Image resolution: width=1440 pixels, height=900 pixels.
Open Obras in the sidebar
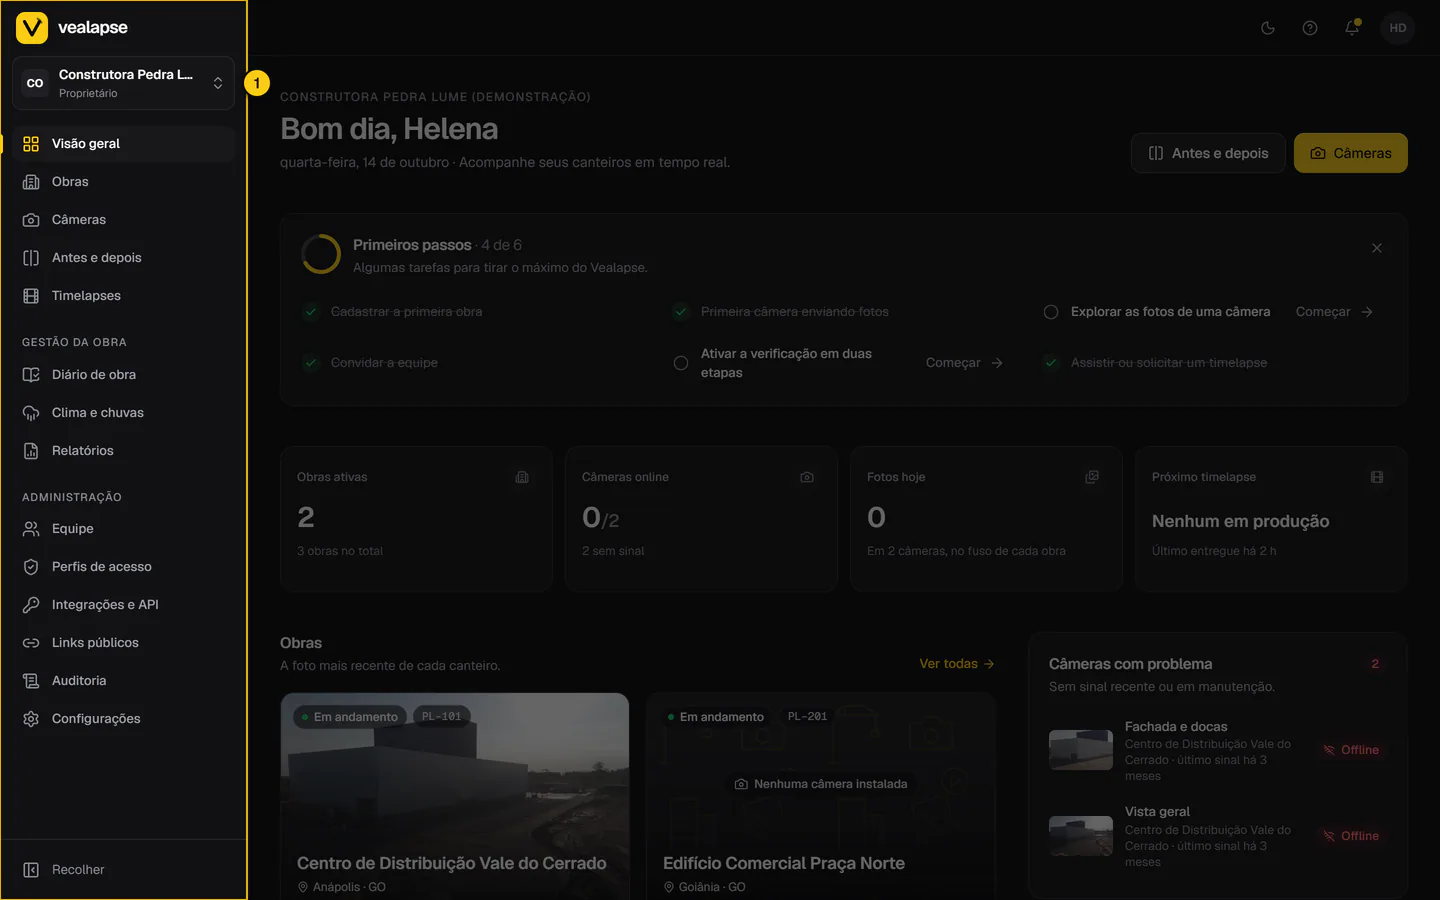(123, 182)
